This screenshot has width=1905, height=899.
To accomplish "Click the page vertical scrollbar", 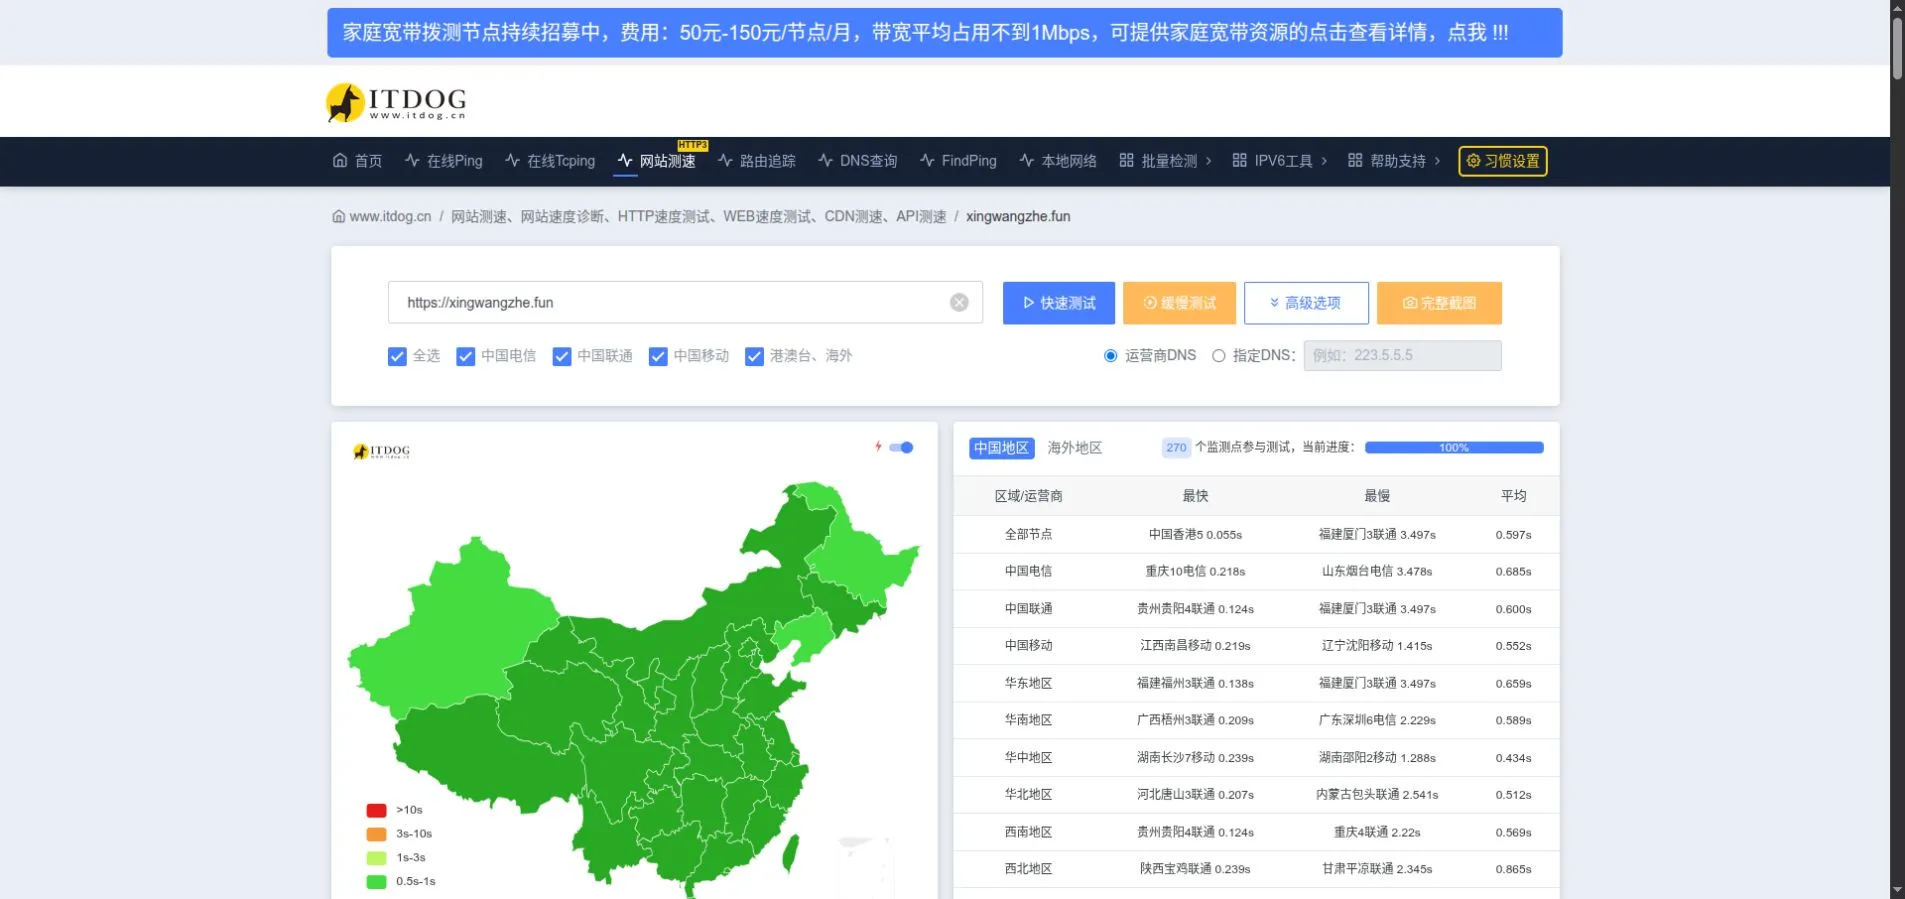I will (x=1897, y=49).
